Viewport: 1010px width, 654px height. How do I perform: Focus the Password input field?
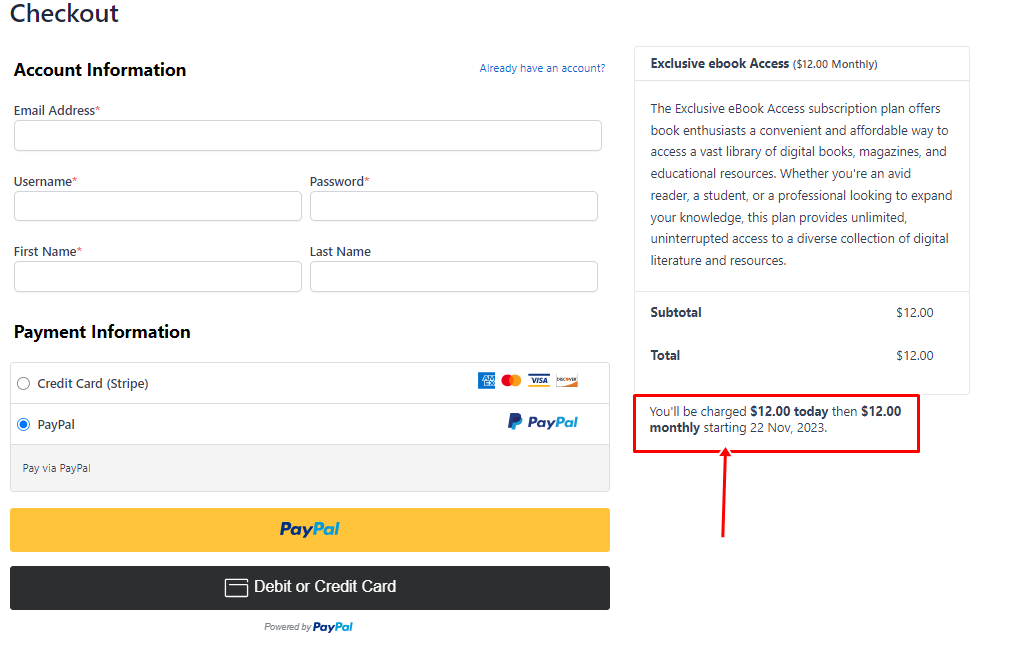tap(454, 206)
